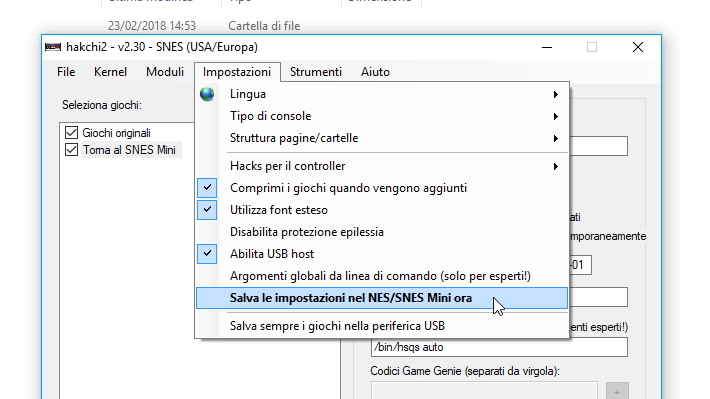Viewport: 710px width, 399px height.
Task: Uncheck the Torna al SNES Mini checkbox
Action: (71, 150)
